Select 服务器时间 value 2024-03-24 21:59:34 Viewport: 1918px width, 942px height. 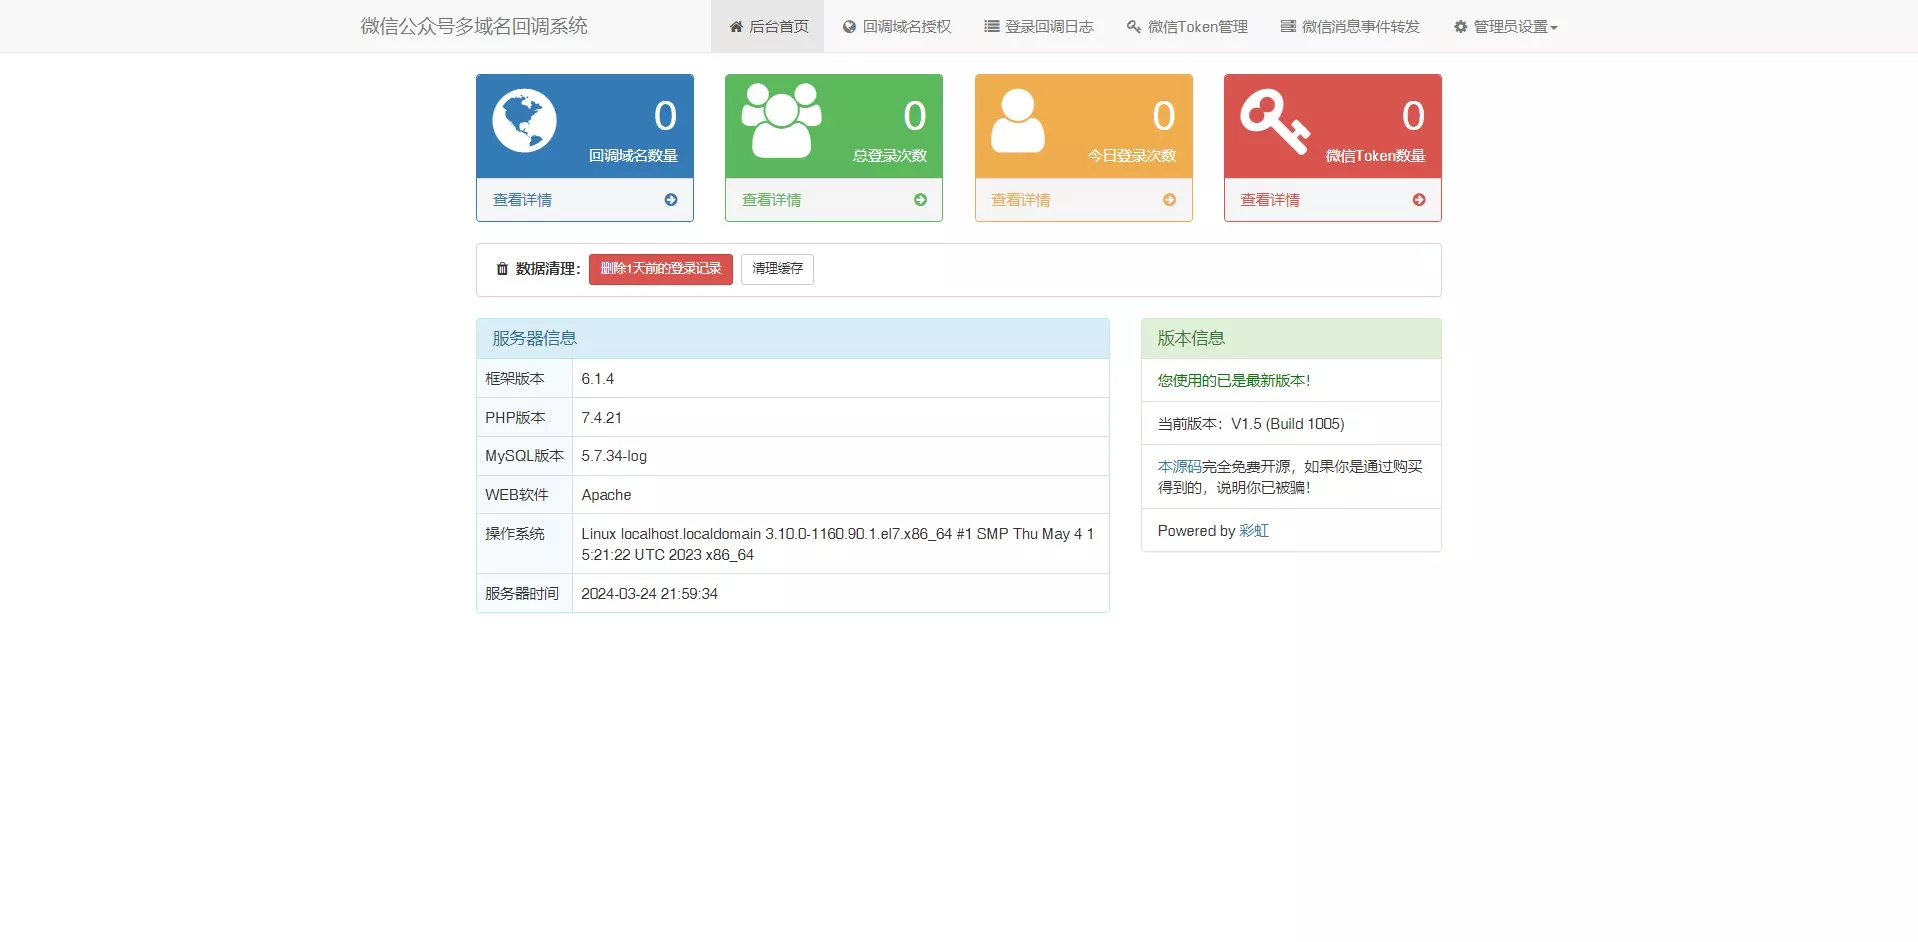click(649, 594)
